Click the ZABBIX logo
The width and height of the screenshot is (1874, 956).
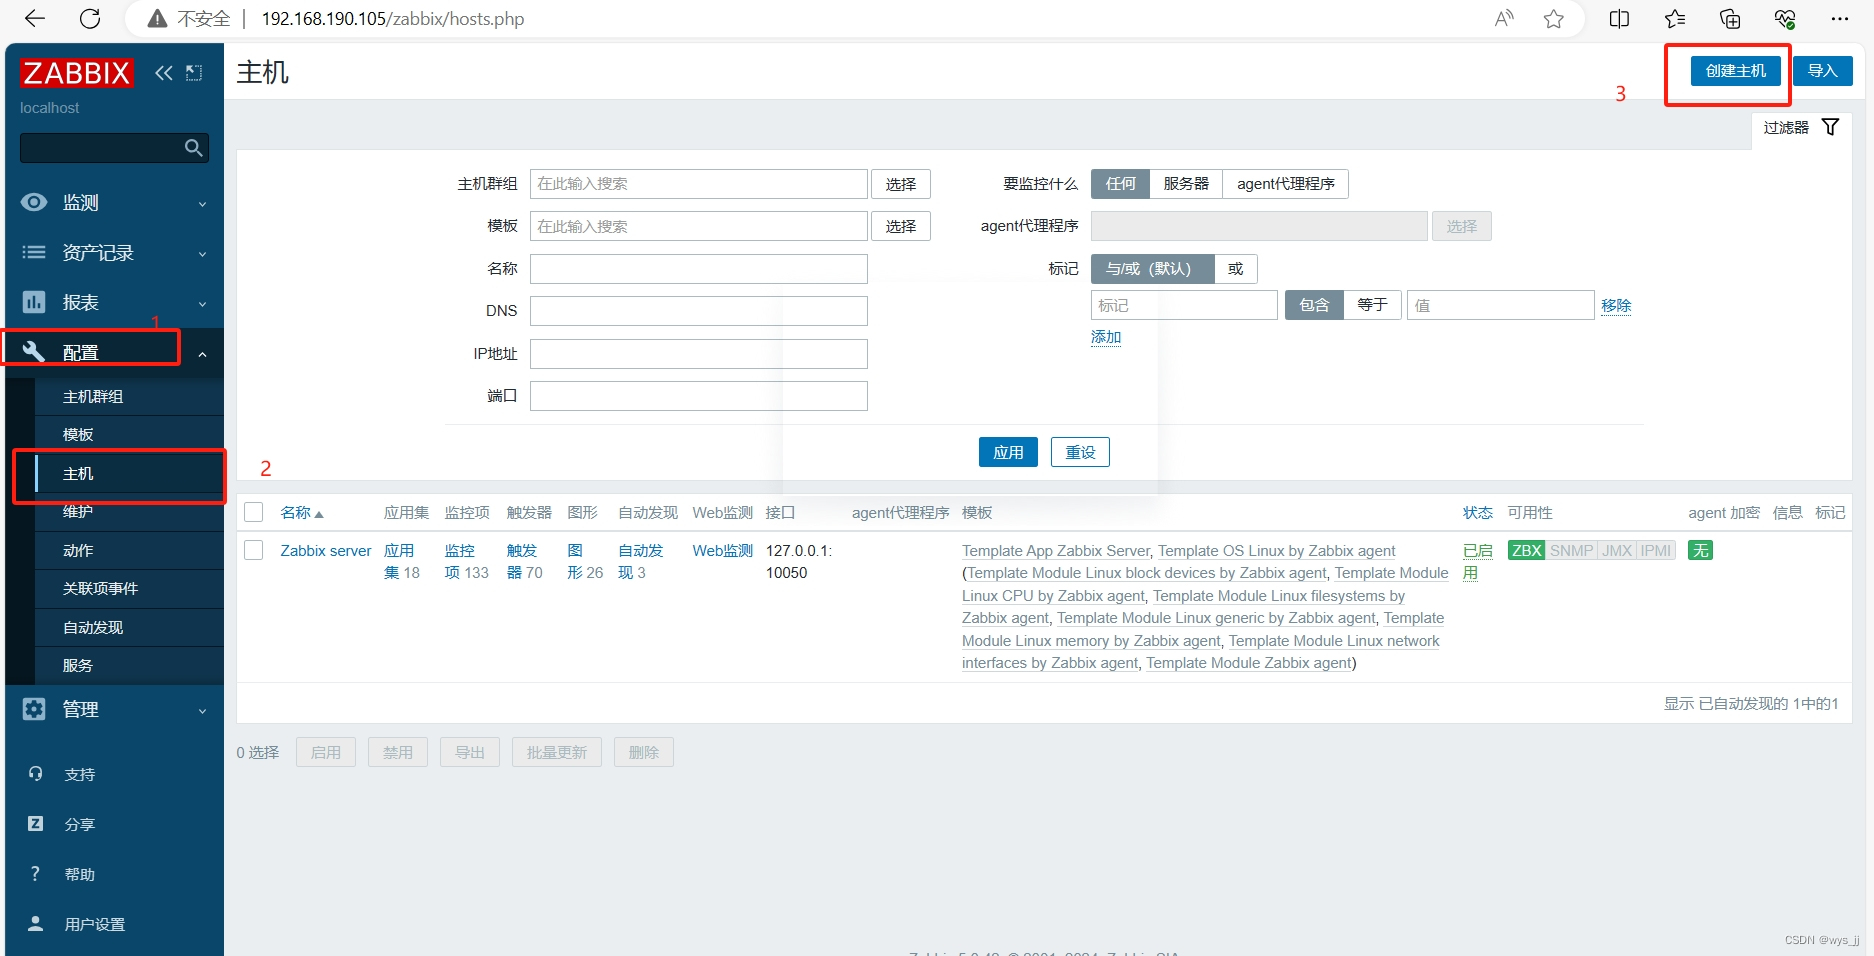click(x=77, y=73)
